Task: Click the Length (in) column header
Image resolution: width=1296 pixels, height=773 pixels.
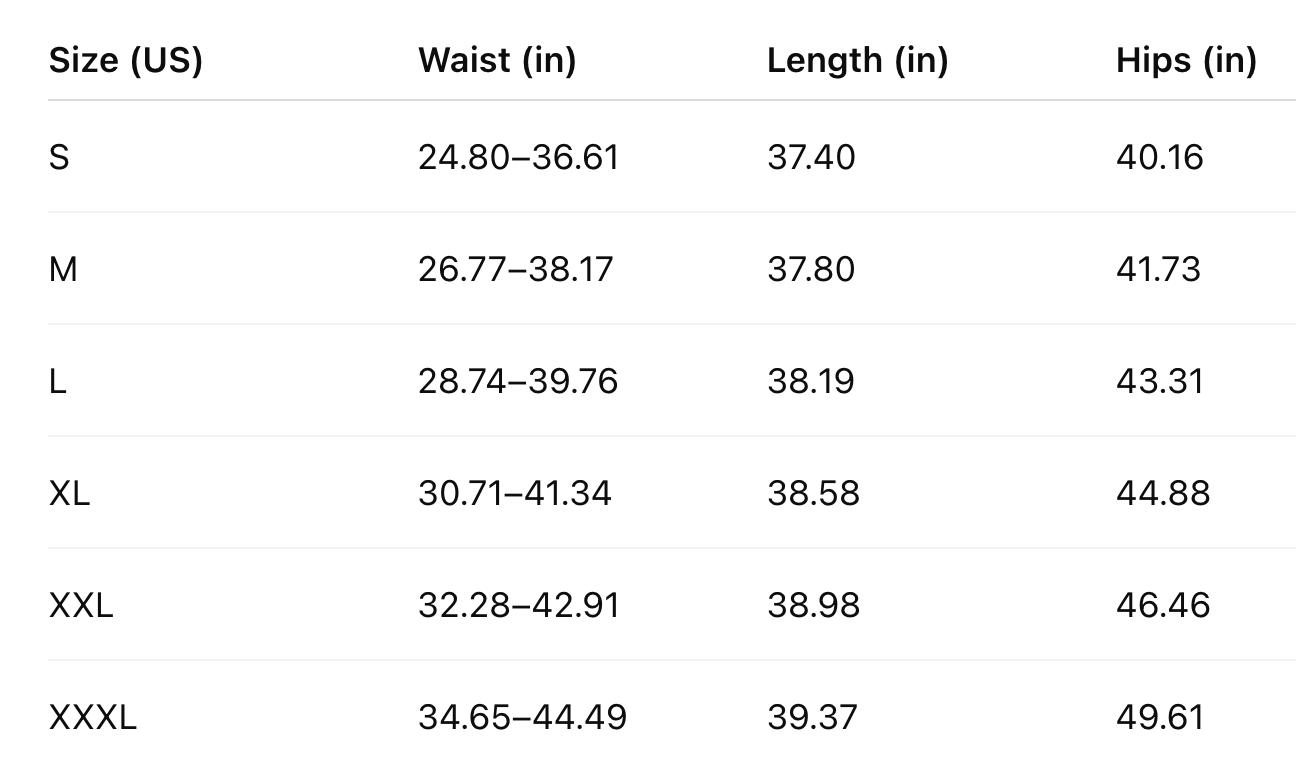Action: click(x=857, y=60)
